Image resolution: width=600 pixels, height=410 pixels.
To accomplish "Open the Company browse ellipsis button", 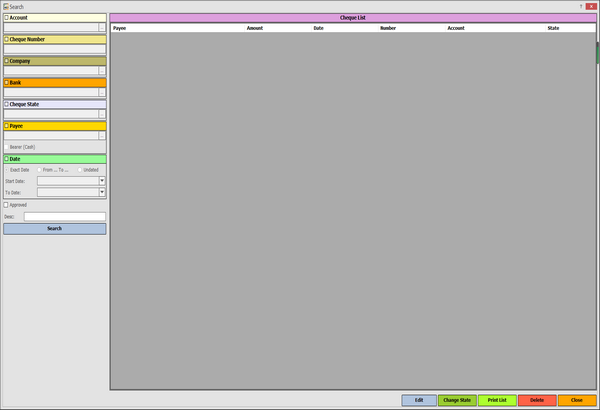I will (102, 71).
